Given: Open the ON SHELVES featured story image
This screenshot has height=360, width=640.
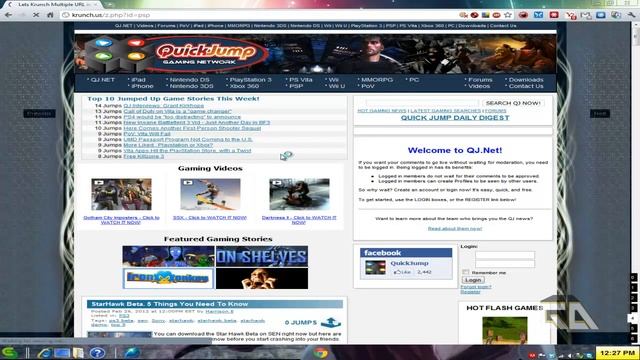Looking at the screenshot, I should point(262,256).
